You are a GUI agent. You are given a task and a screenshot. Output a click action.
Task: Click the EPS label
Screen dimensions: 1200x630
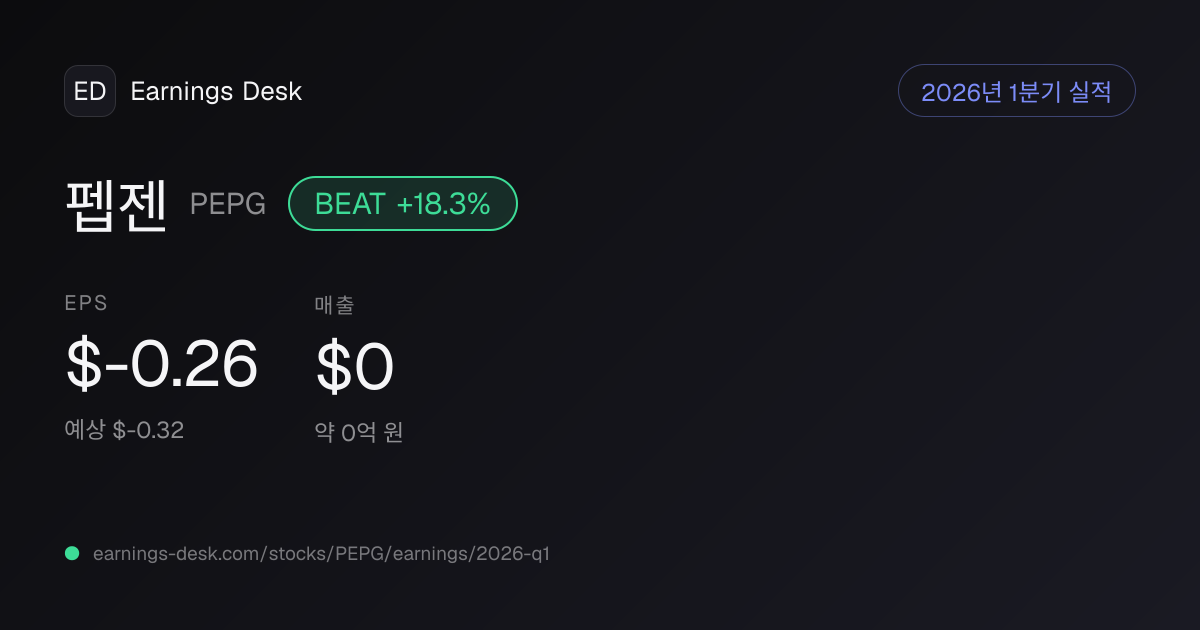[x=86, y=304]
